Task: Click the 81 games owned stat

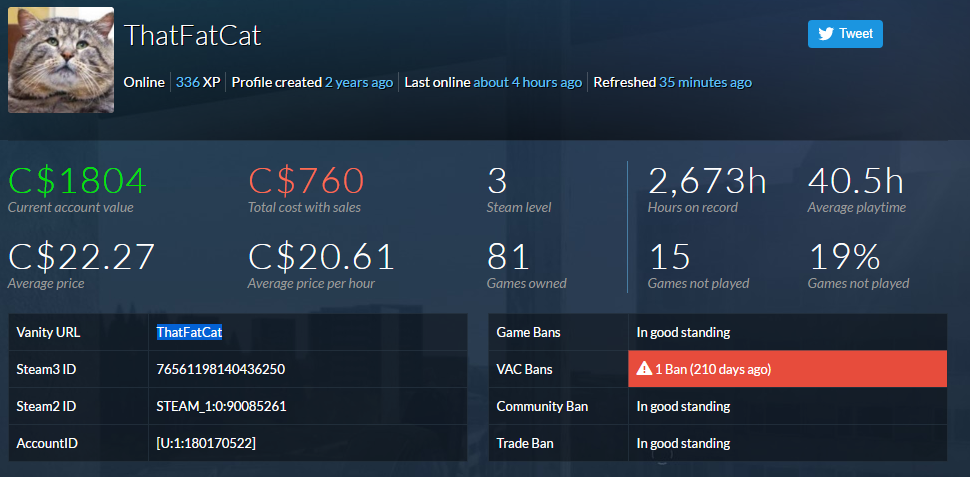Action: pos(508,256)
